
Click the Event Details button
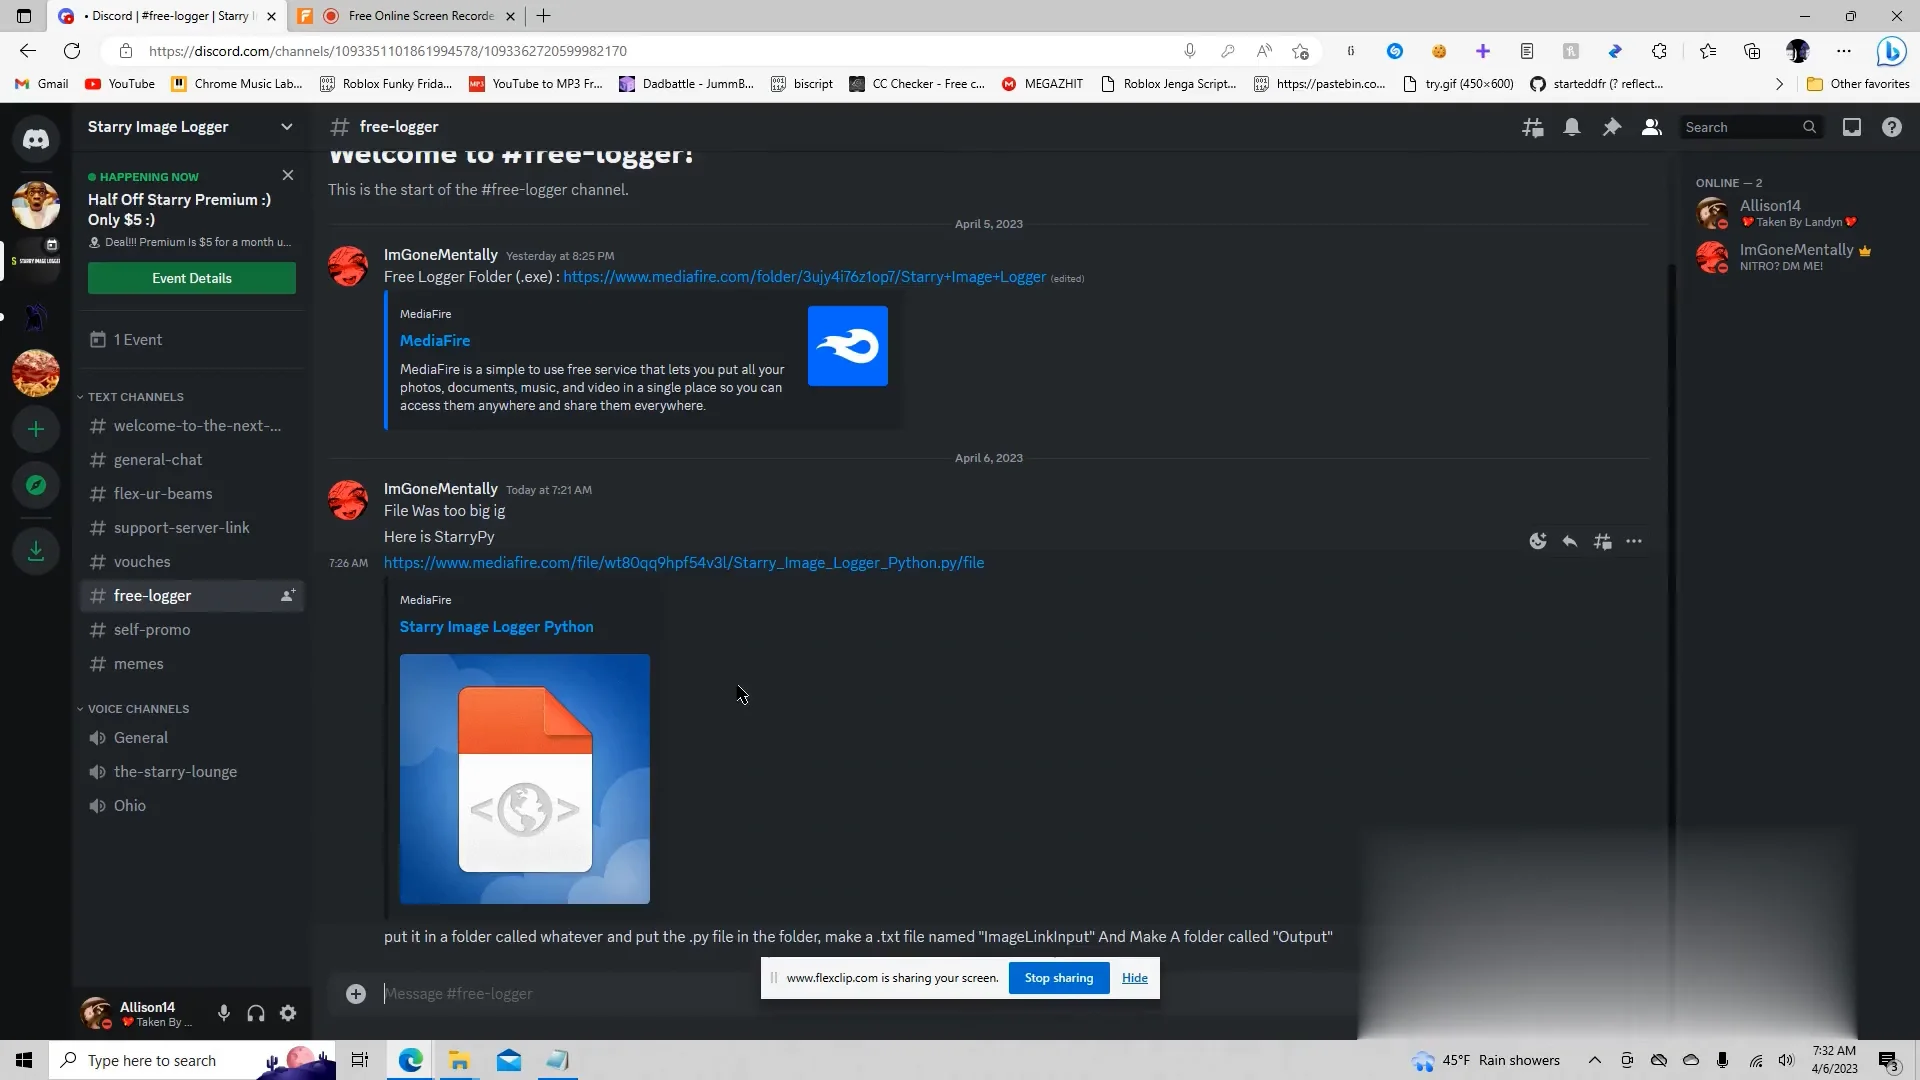(x=192, y=278)
